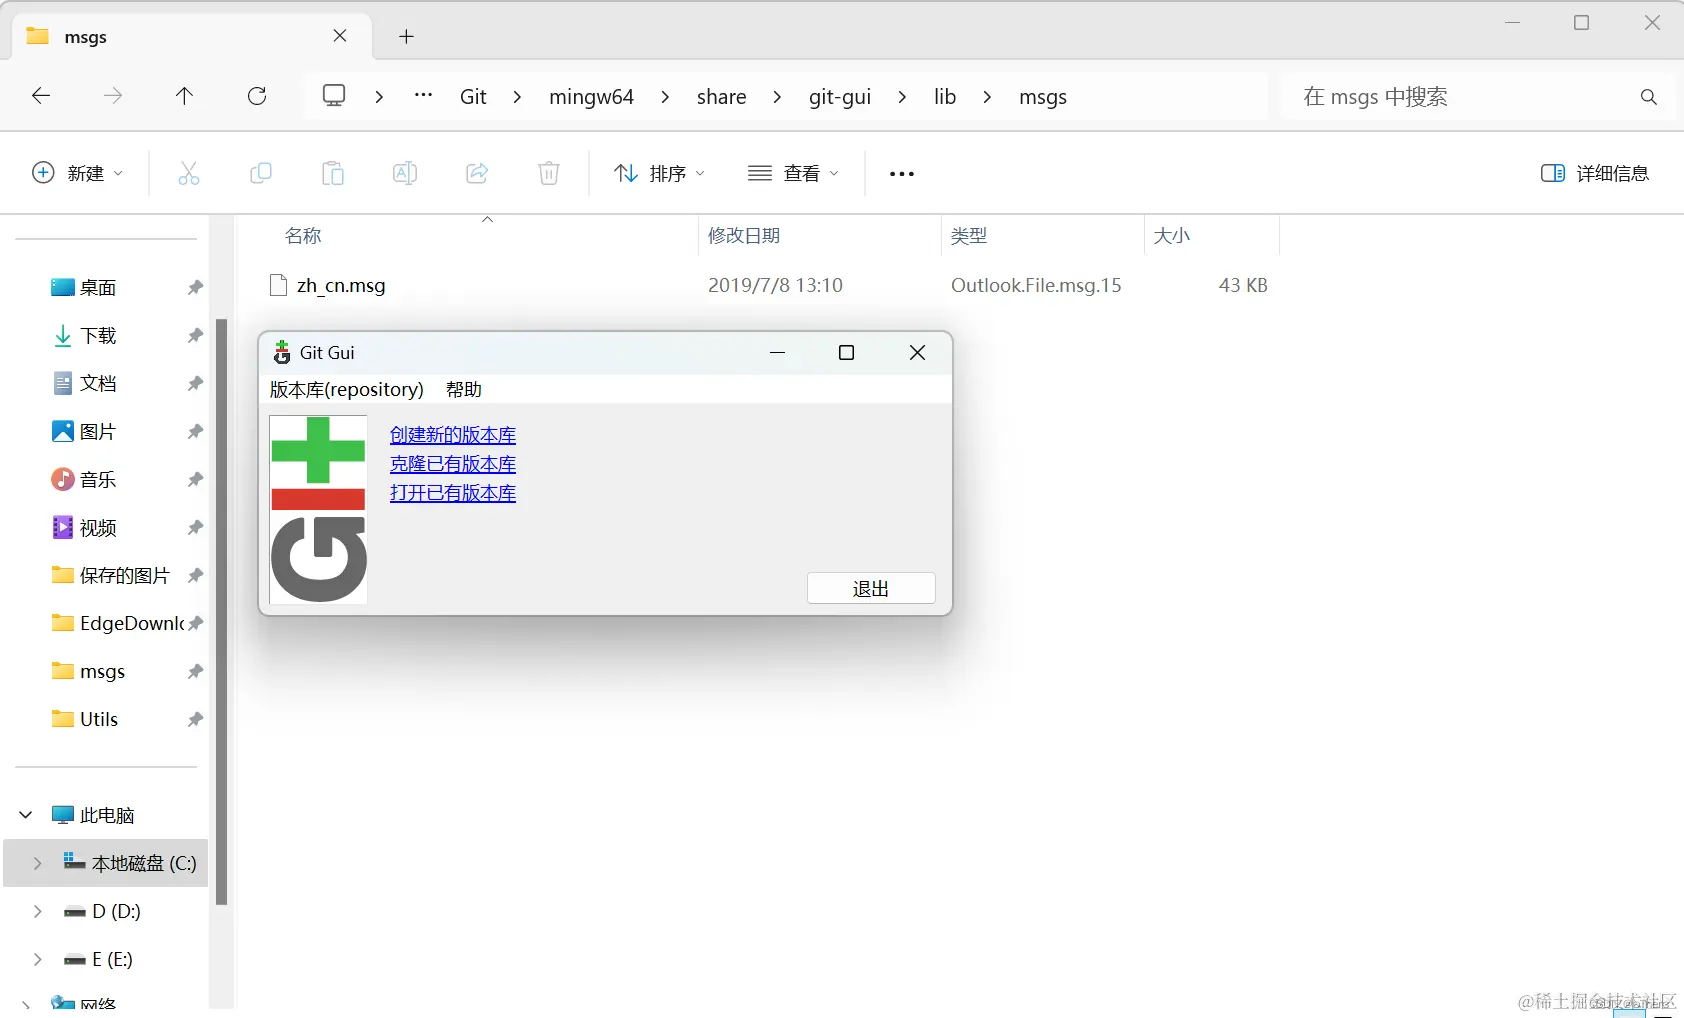Open 桌面 in the sidebar

click(x=98, y=288)
